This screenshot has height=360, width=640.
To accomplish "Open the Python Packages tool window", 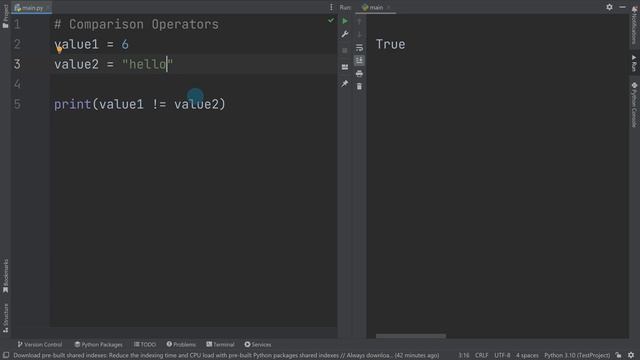I will click(98, 344).
